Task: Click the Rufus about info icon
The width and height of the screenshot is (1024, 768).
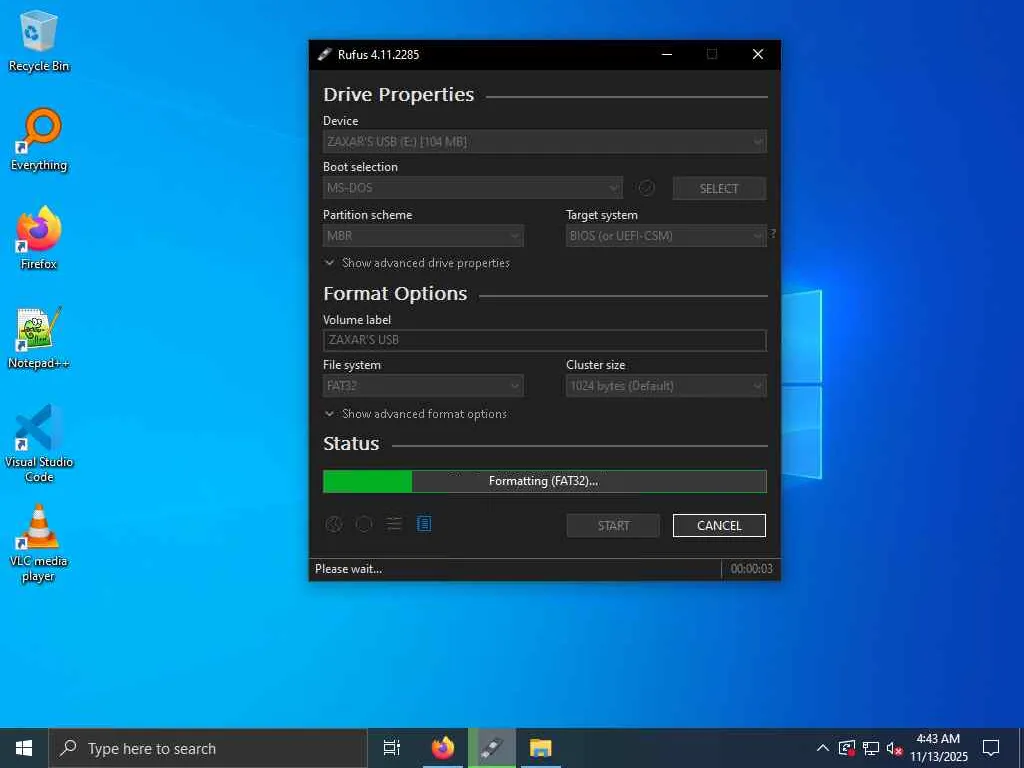Action: coord(364,524)
